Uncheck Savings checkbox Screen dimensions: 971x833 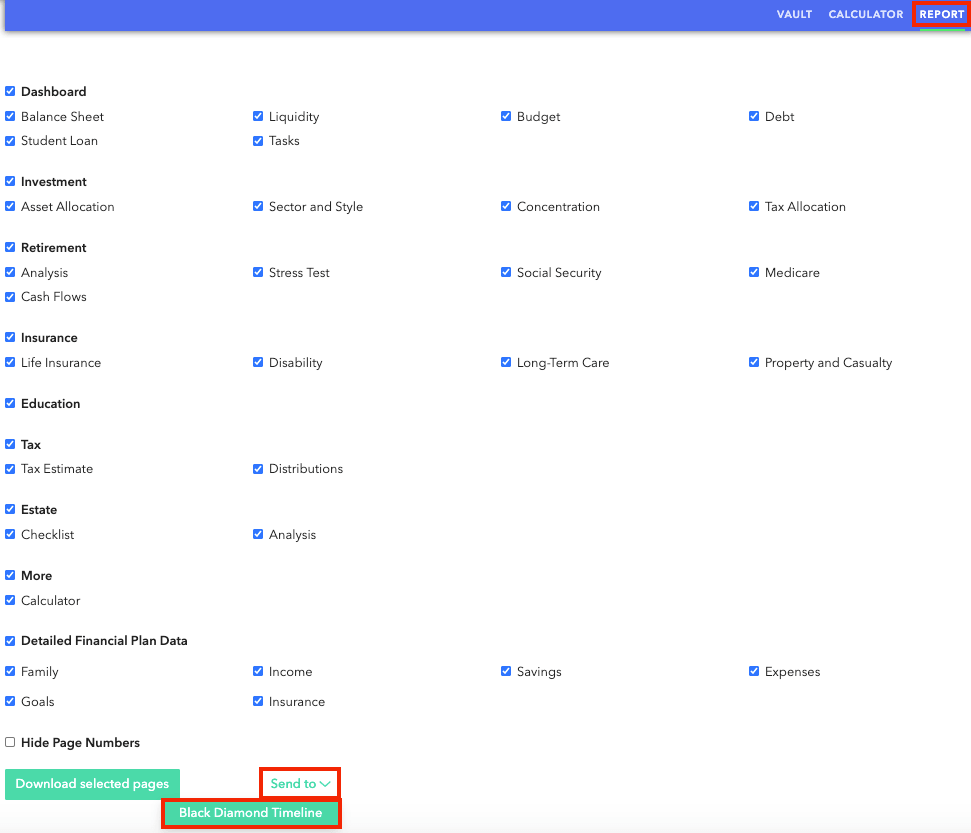point(506,671)
